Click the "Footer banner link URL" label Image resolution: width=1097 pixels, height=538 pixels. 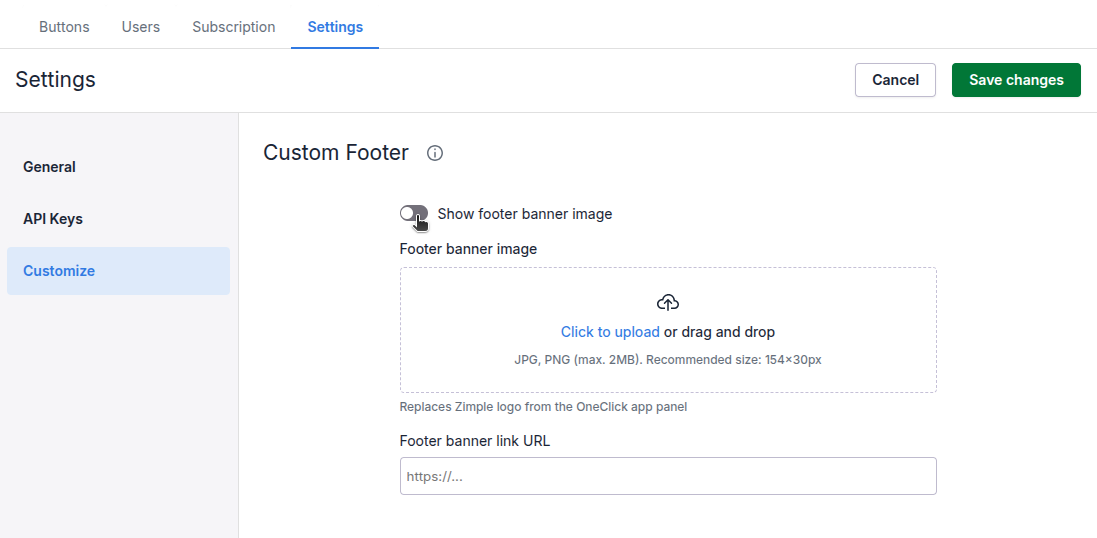click(x=475, y=441)
